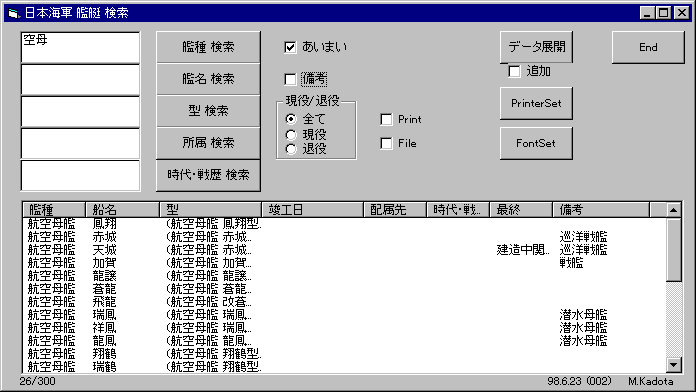Click the 時代・戦歴 検索 button
This screenshot has height=392, width=696.
(208, 175)
